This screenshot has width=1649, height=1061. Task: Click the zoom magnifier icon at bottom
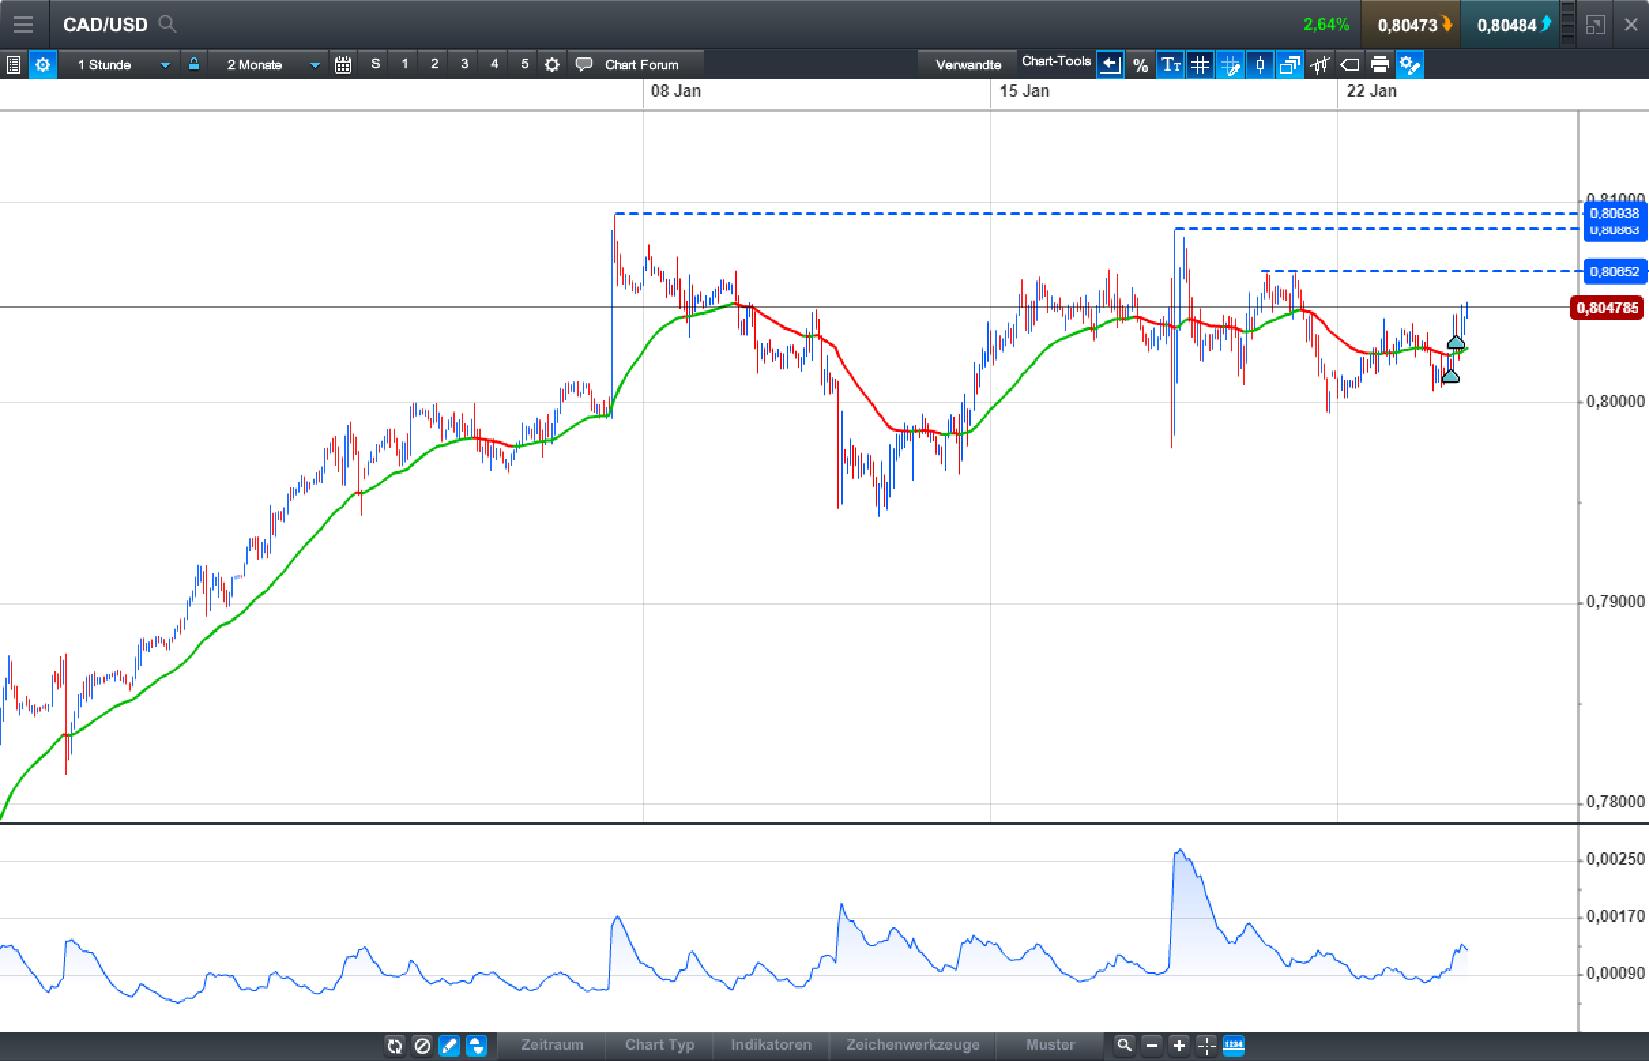pos(1124,1045)
